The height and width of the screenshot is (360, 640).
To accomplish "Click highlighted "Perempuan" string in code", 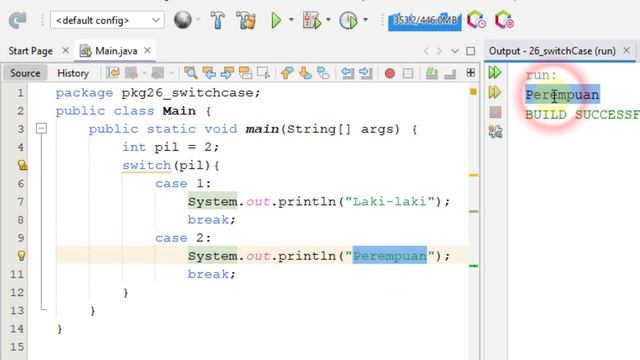I will [390, 256].
